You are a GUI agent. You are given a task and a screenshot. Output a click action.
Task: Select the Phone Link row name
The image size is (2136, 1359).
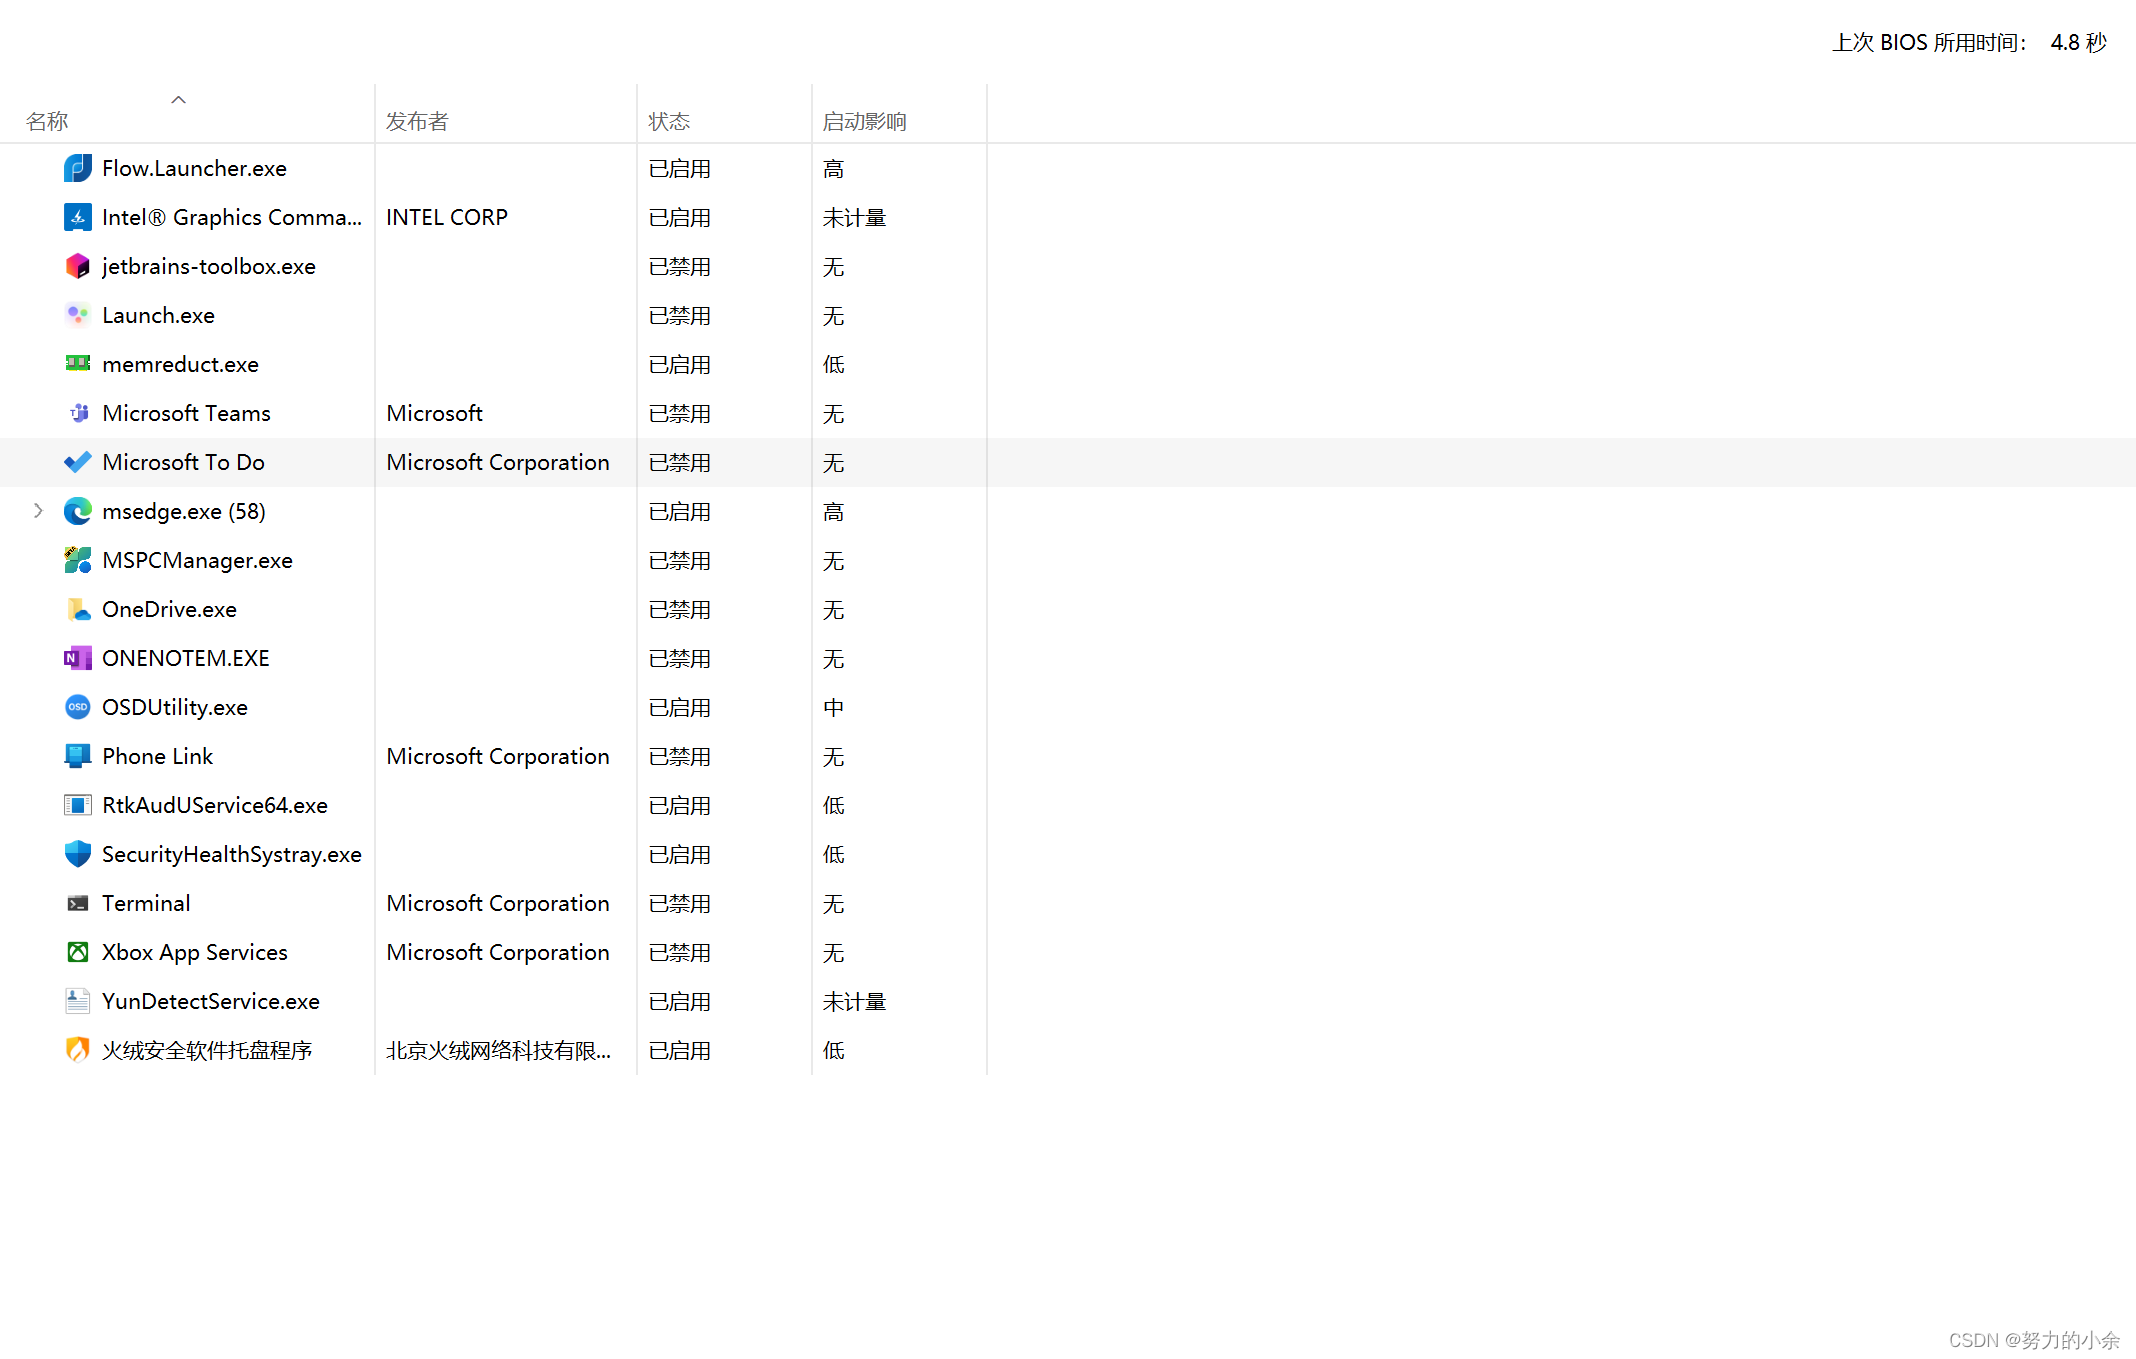157,756
